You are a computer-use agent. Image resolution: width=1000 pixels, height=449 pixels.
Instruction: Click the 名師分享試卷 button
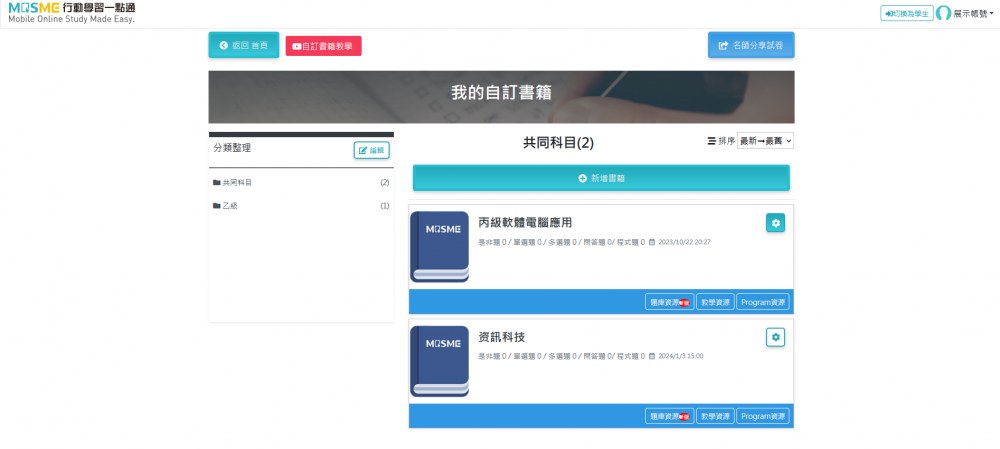[750, 45]
